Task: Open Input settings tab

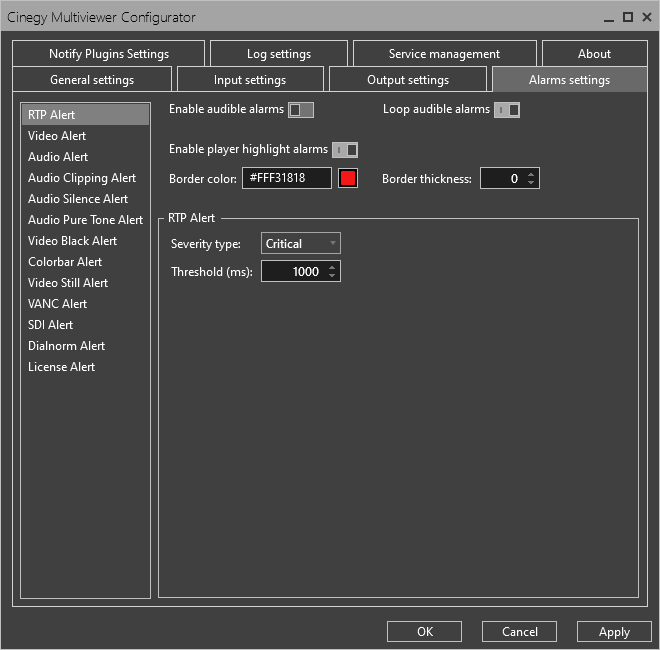Action: click(250, 80)
